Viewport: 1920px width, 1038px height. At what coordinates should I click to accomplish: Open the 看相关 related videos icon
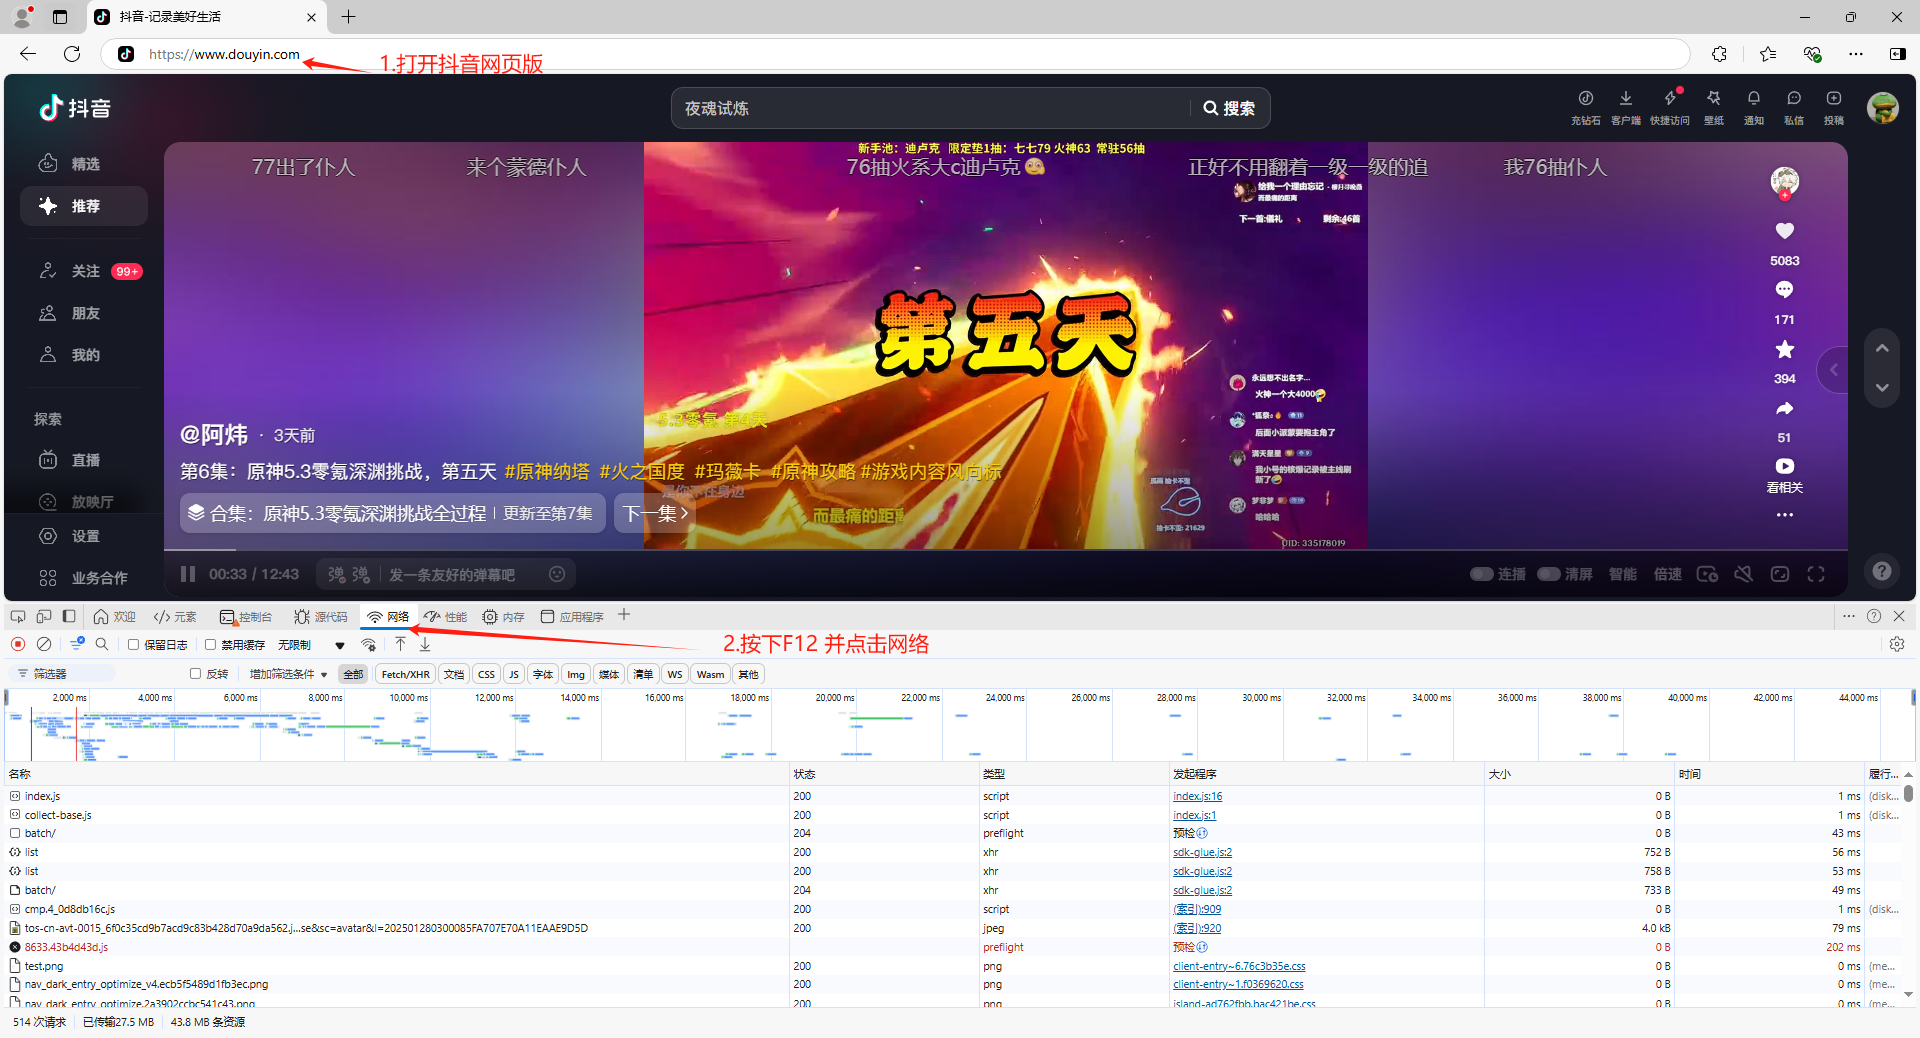pyautogui.click(x=1784, y=466)
